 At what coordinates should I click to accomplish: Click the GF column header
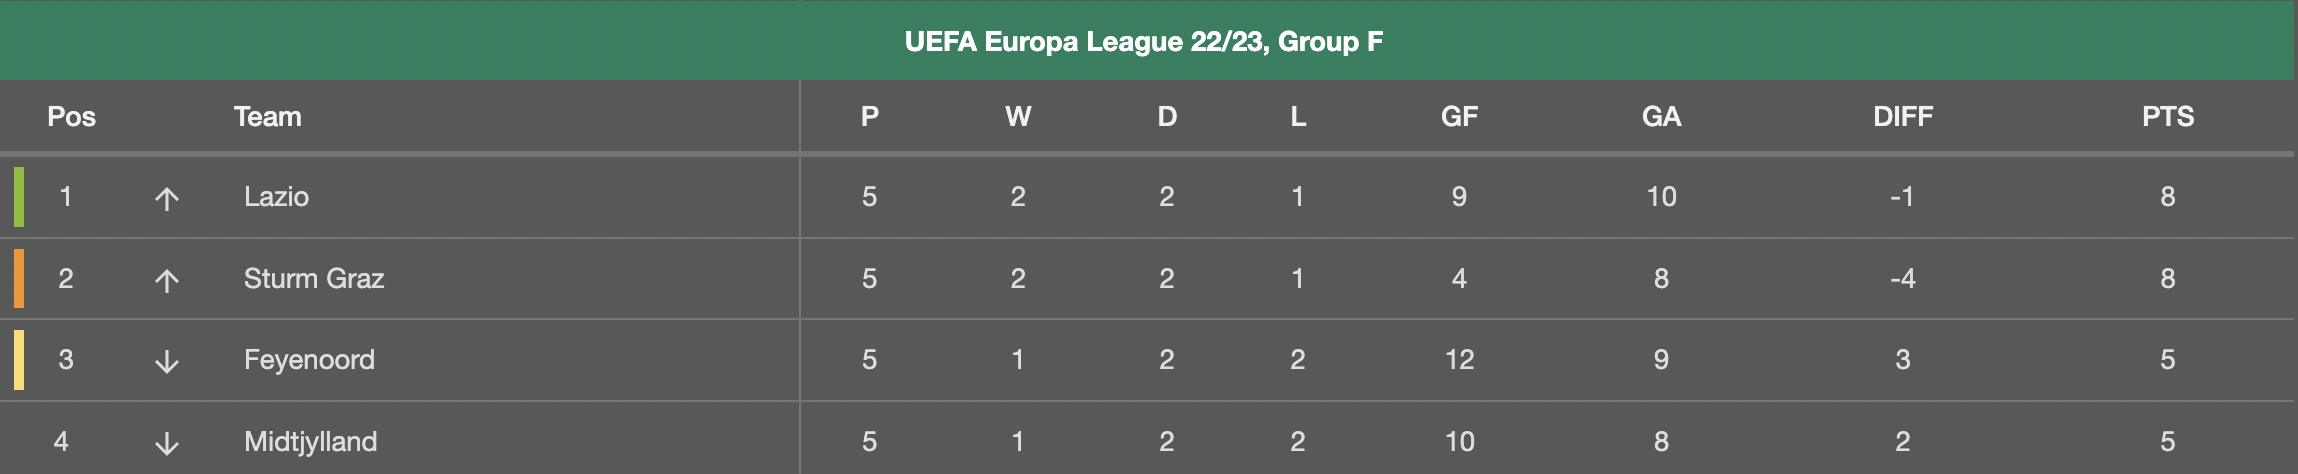coord(1459,116)
